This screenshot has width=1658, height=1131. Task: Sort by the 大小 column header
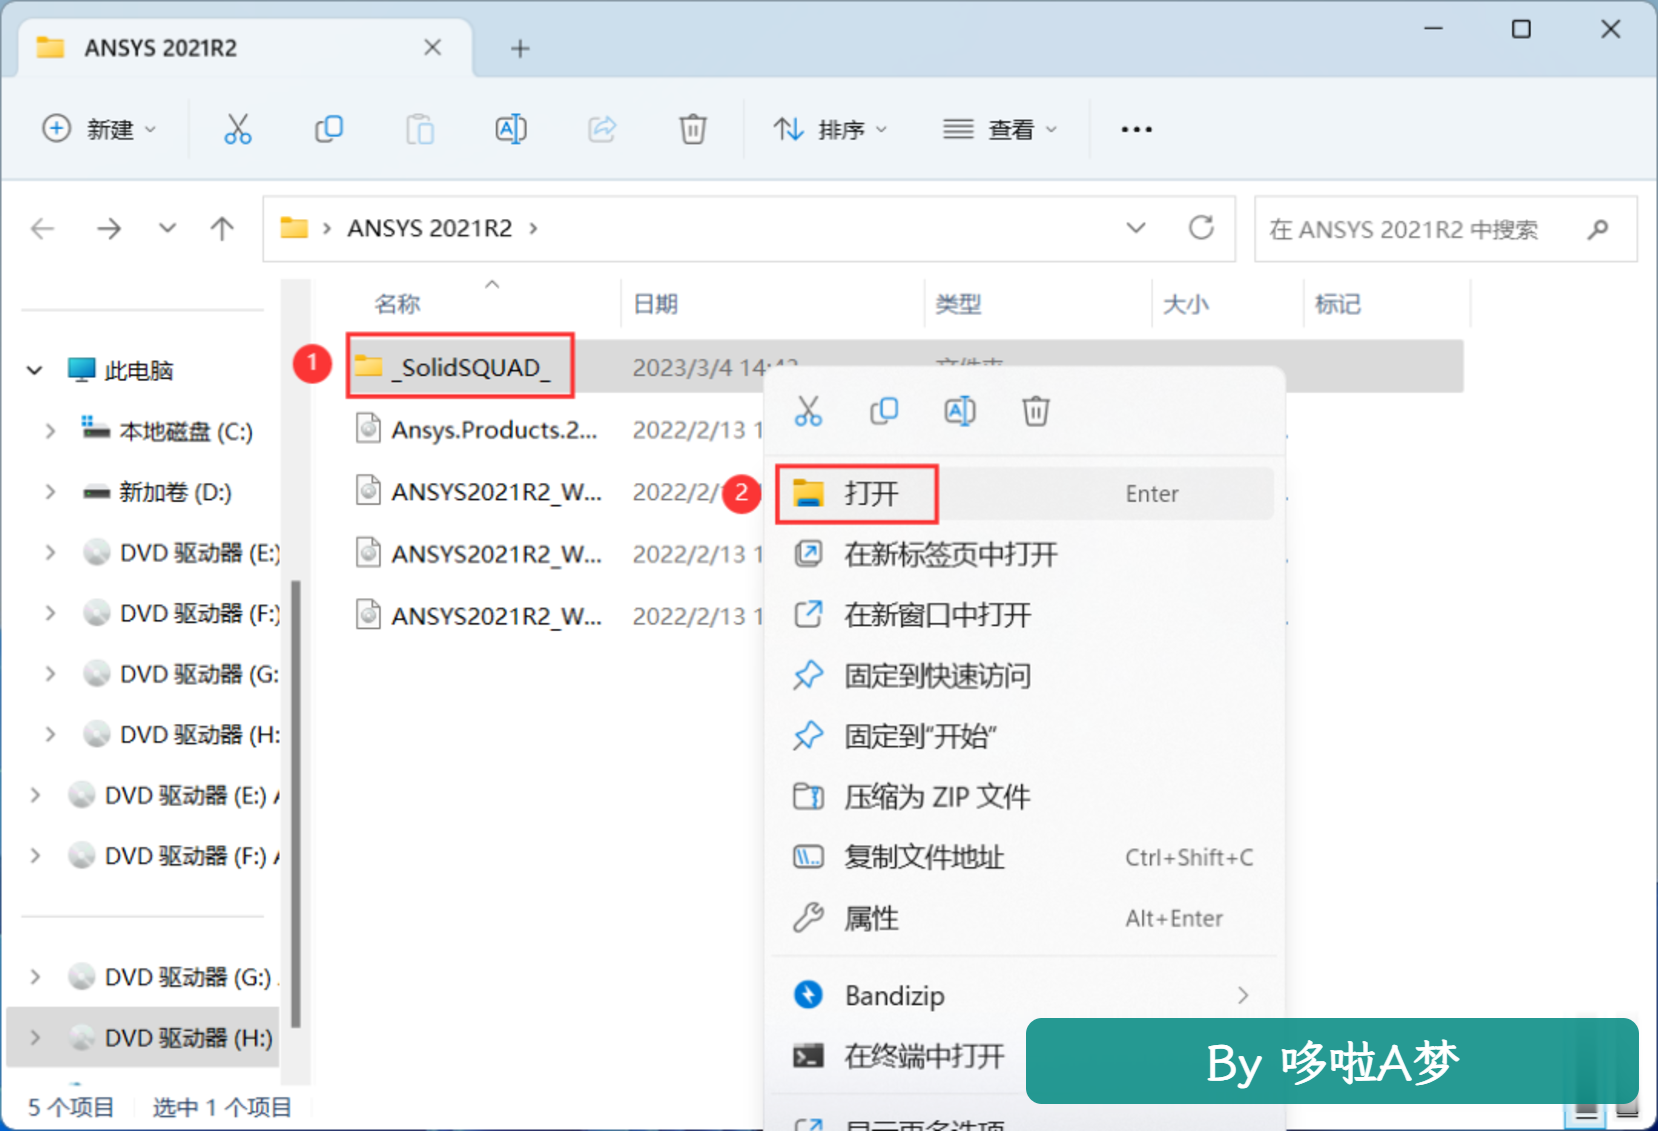coord(1186,303)
